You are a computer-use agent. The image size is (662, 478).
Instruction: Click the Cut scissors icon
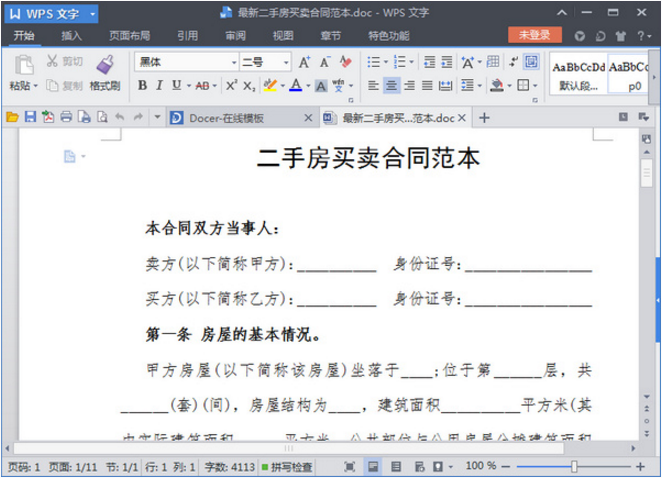point(52,61)
